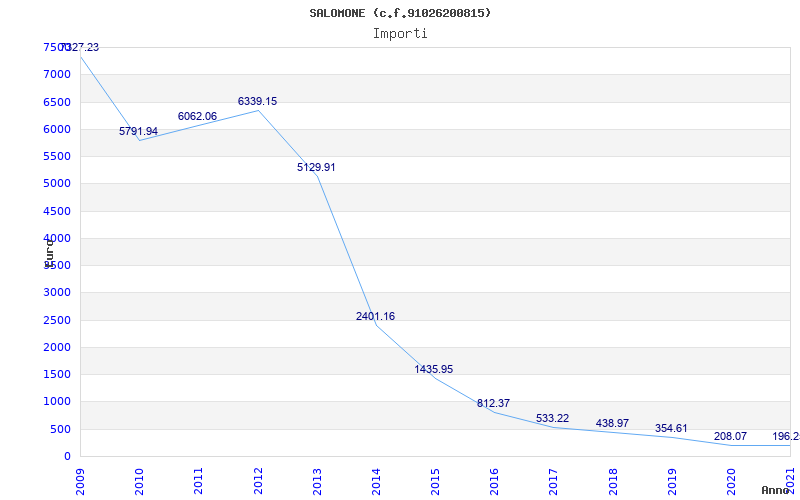Click the Importi subtitle

pyautogui.click(x=400, y=34)
